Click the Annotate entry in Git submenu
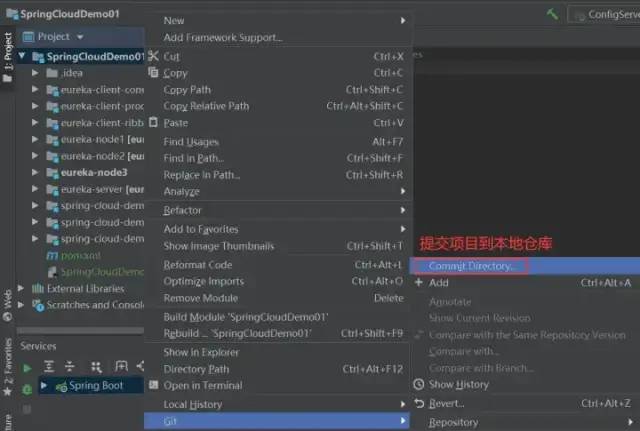The width and height of the screenshot is (640, 431). [x=525, y=302]
